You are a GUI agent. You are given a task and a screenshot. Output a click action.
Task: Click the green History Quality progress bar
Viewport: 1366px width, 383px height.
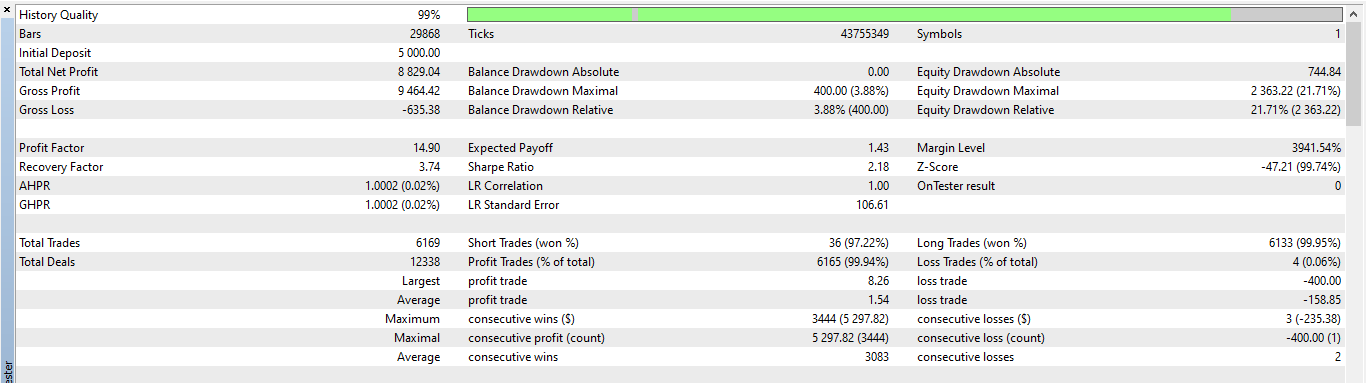[x=905, y=15]
